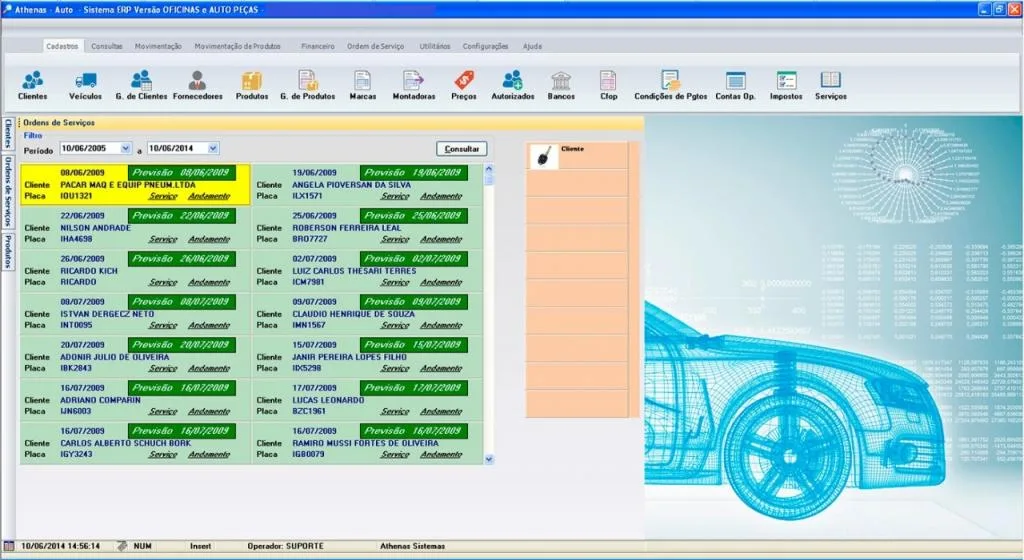Switch to the Financeiro ribbon tab
Viewport: 1024px width, 560px height.
coord(317,46)
